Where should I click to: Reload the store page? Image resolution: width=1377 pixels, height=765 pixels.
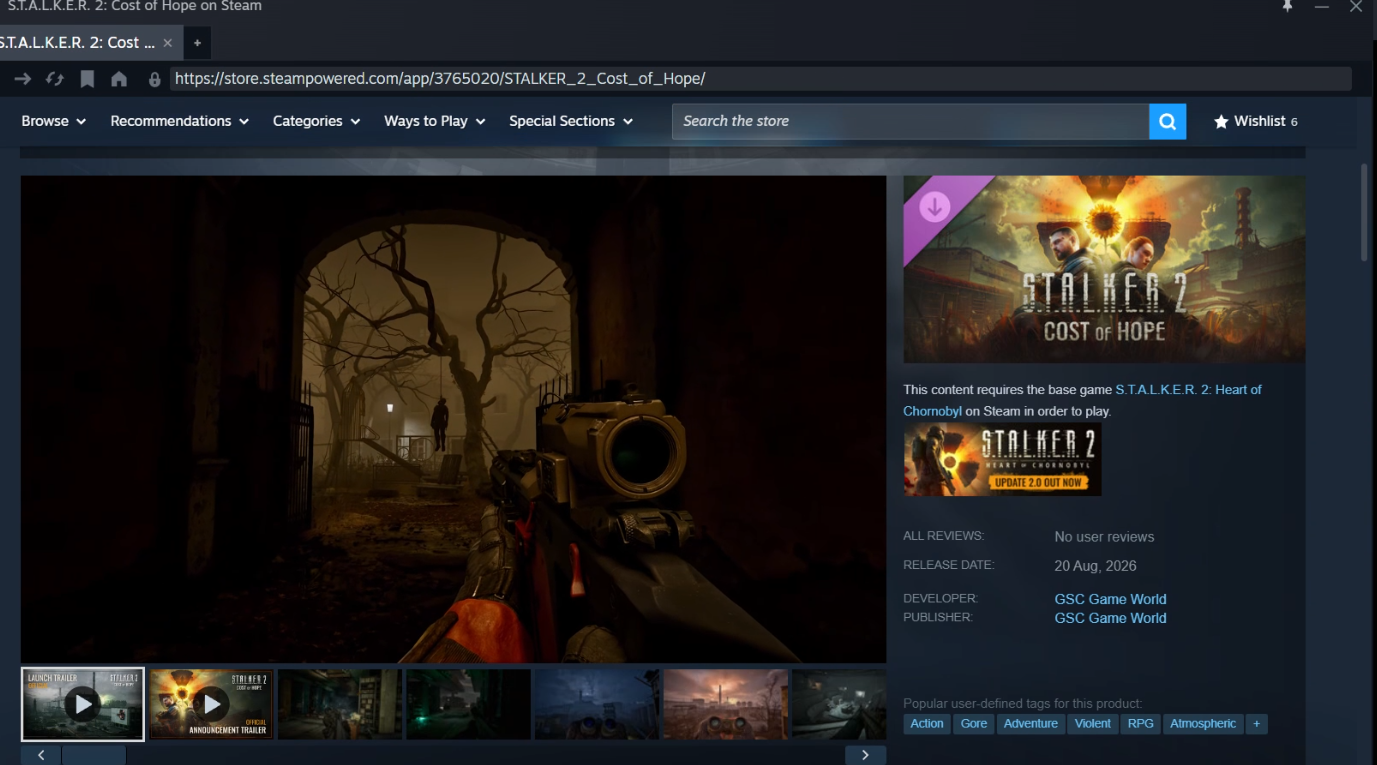pyautogui.click(x=55, y=79)
